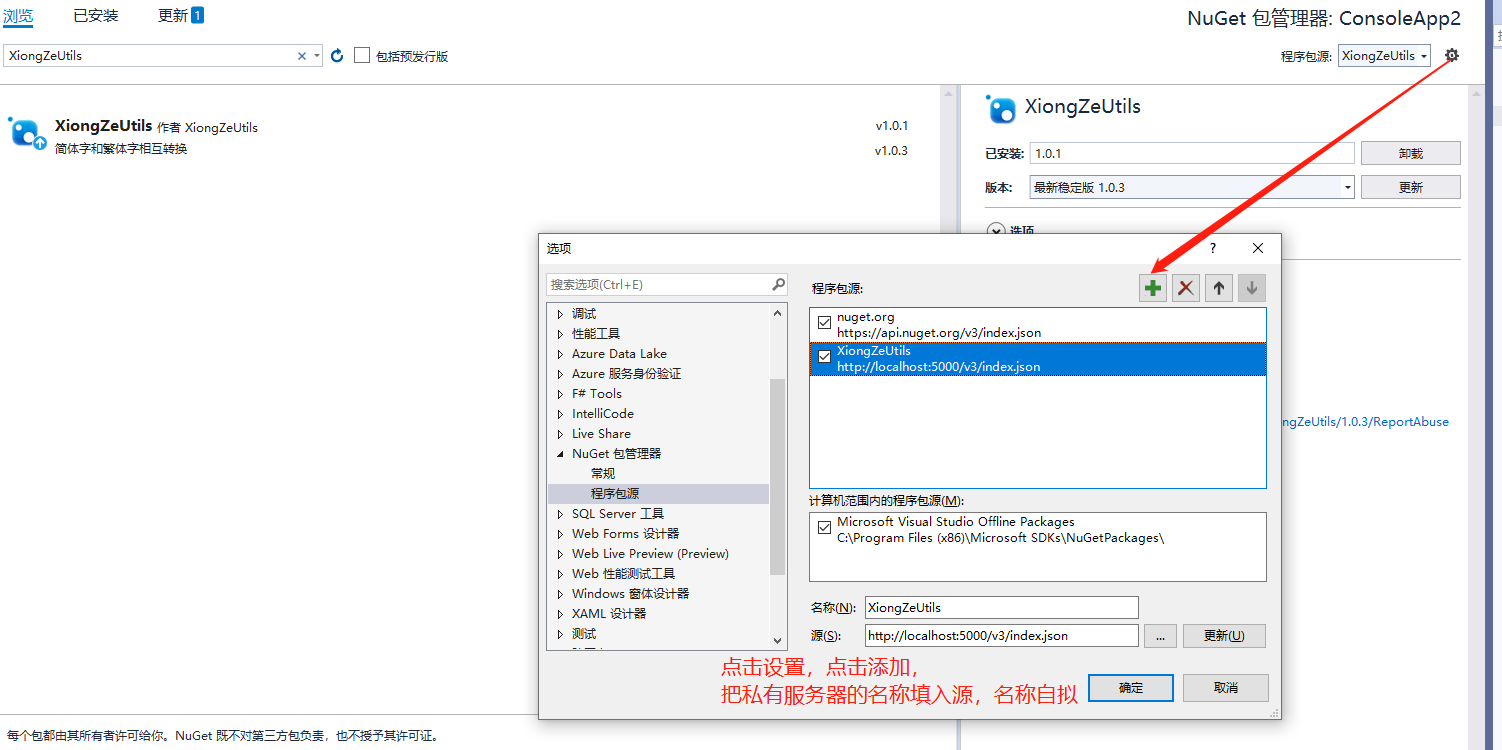The width and height of the screenshot is (1502, 750).
Task: Open the search box history dropdown arrow
Action: pyautogui.click(x=317, y=56)
